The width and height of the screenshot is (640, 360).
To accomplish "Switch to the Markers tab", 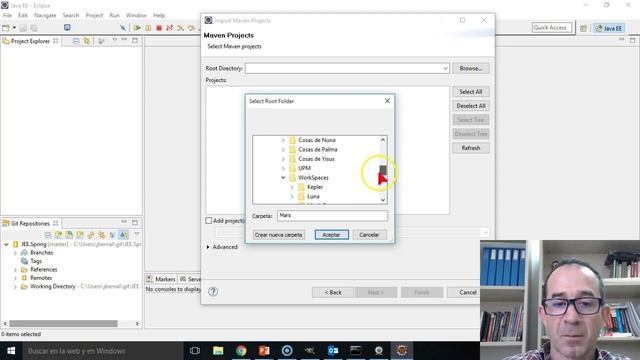I will pyautogui.click(x=161, y=279).
